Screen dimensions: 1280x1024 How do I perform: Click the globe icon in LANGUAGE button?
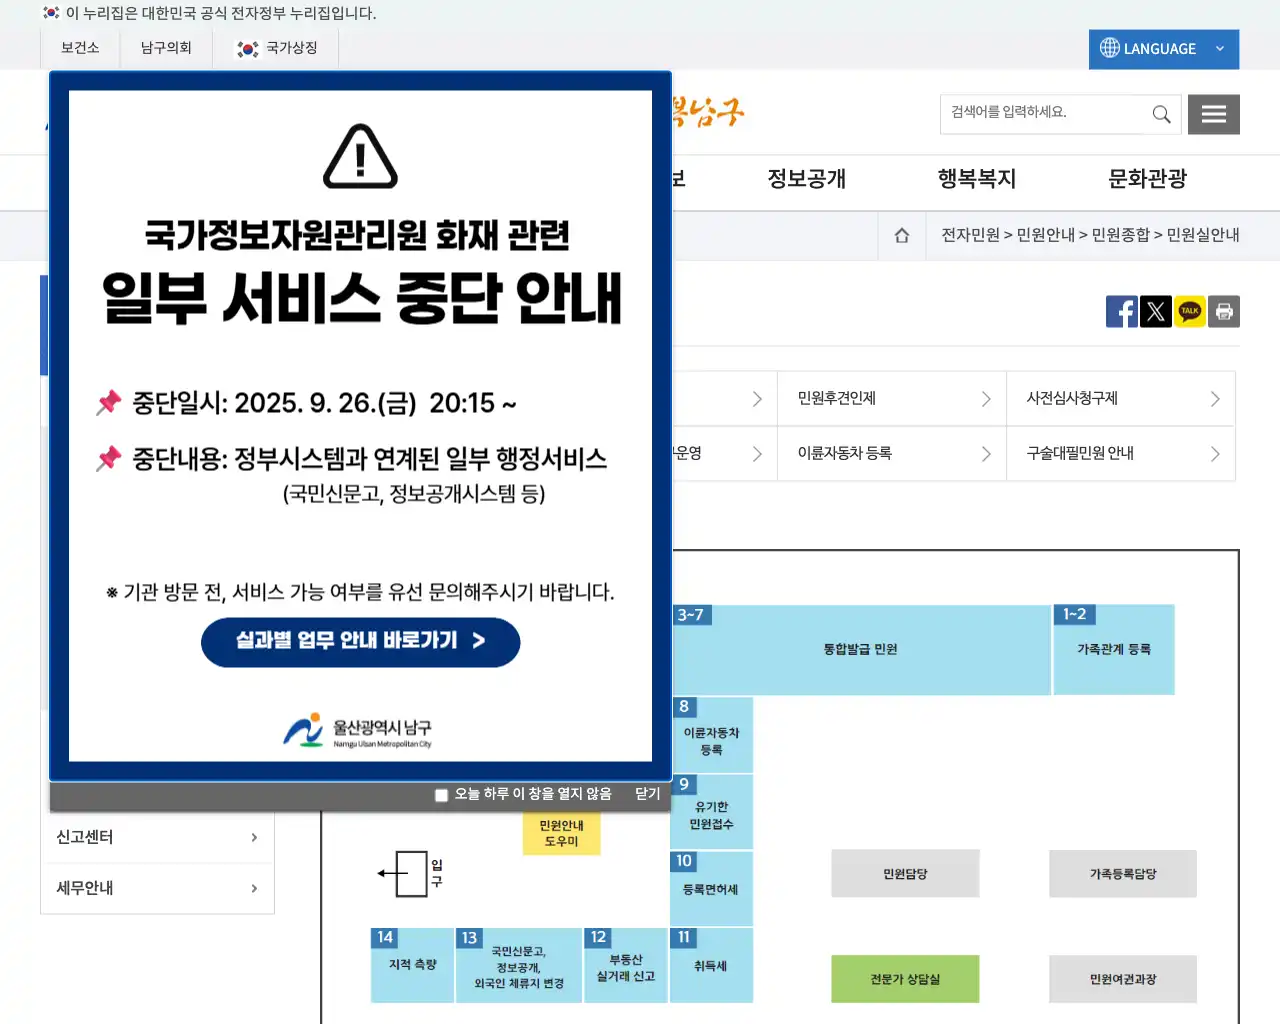pyautogui.click(x=1110, y=48)
